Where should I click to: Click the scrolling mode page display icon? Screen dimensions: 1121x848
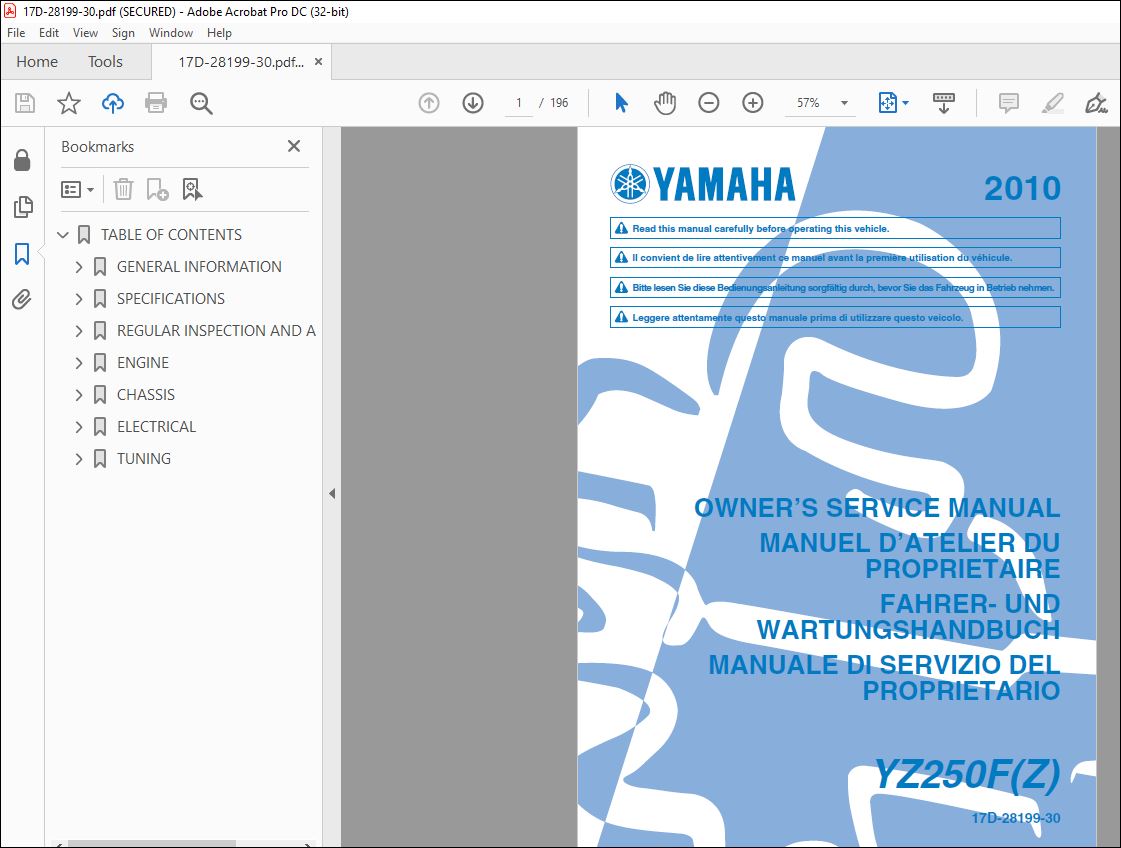click(x=944, y=103)
